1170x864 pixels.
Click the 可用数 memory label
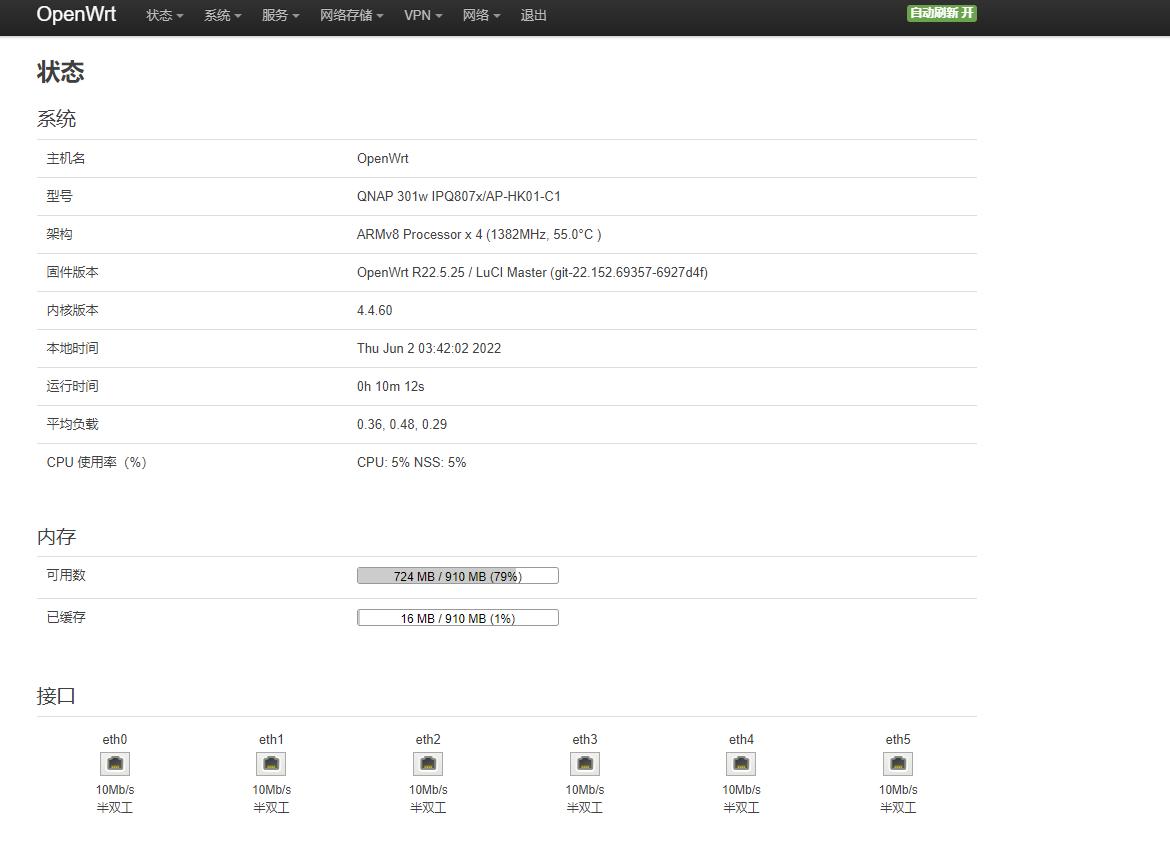pyautogui.click(x=66, y=575)
